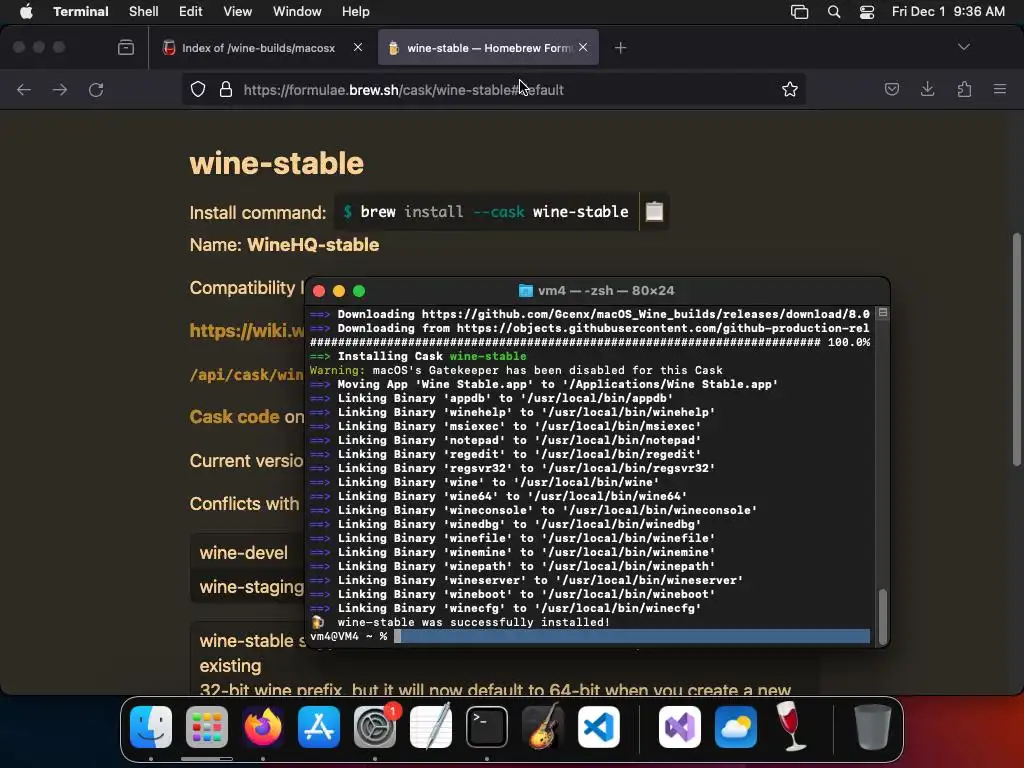This screenshot has height=768, width=1024.
Task: Open the wine-devel conflict link
Action: [244, 552]
